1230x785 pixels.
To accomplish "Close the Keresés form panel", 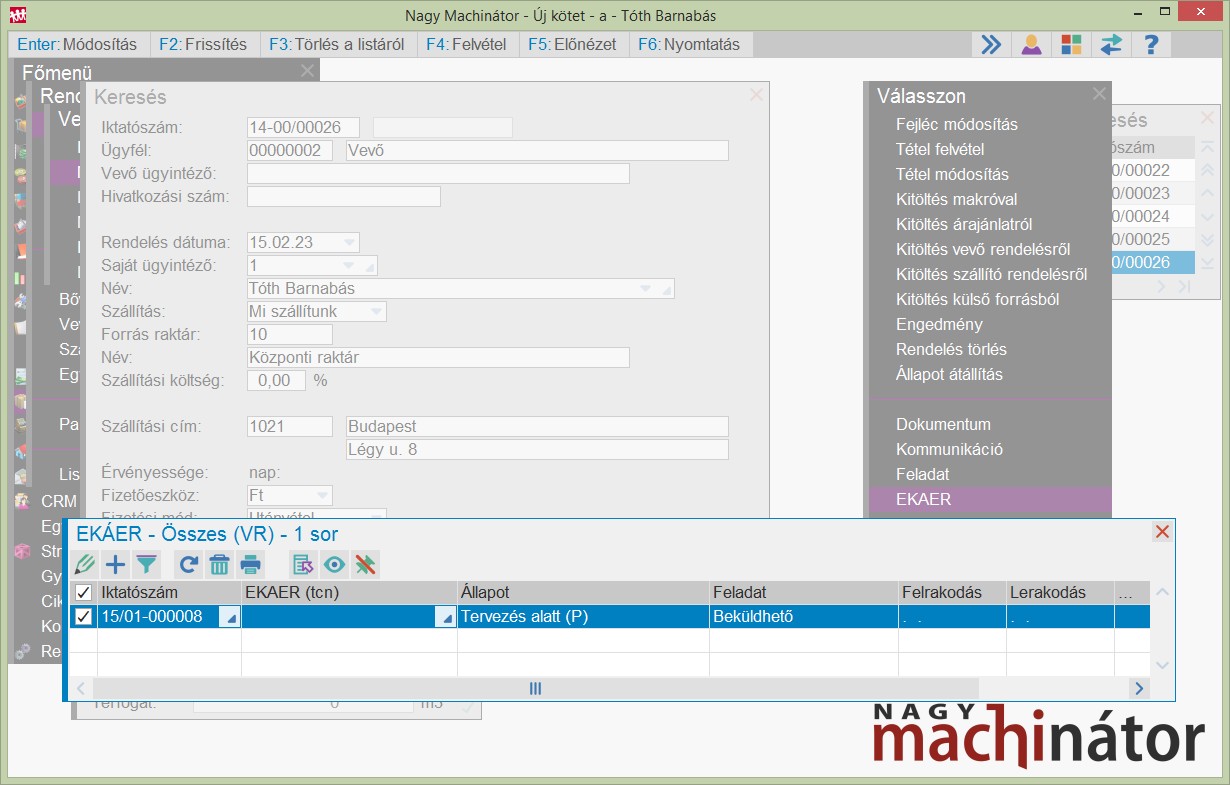I will click(x=756, y=95).
